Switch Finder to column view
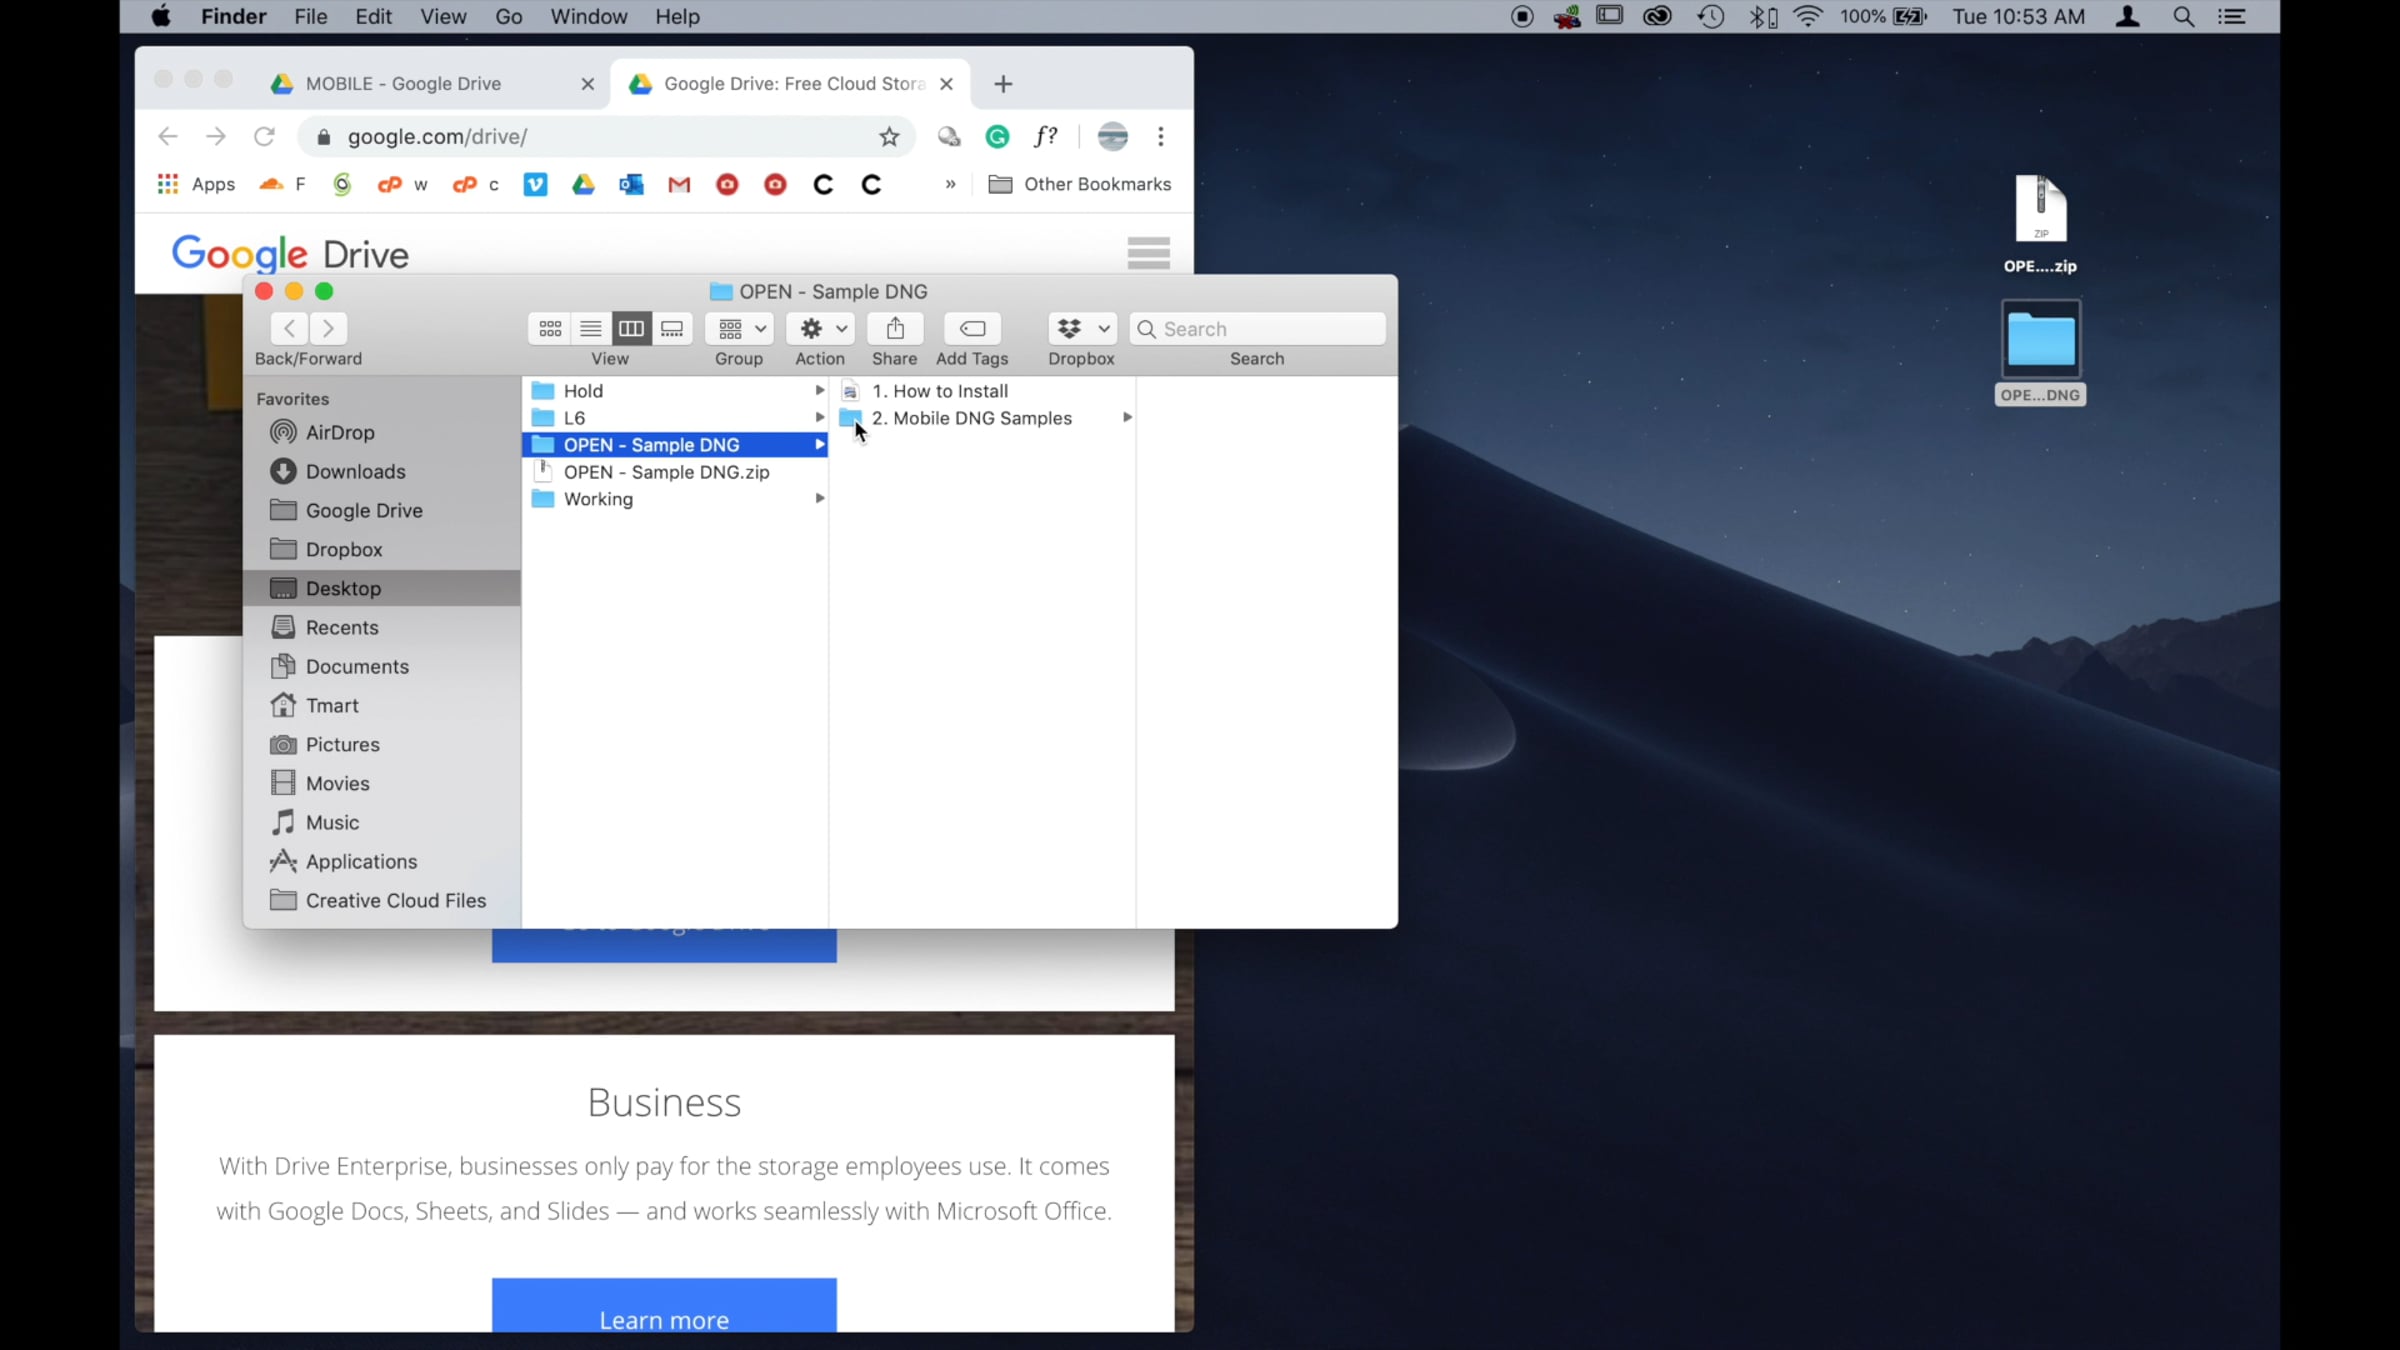The image size is (2400, 1350). pos(631,328)
